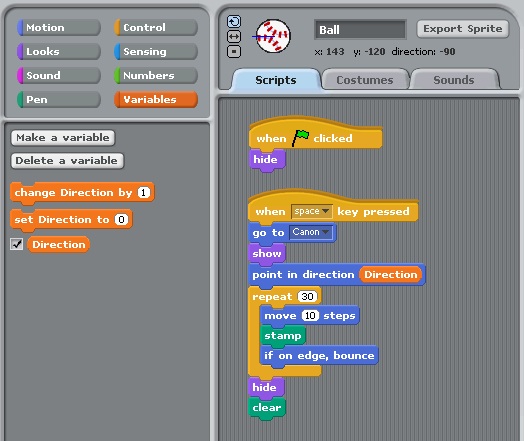
Task: Open the Sound blocks category
Action: point(59,76)
